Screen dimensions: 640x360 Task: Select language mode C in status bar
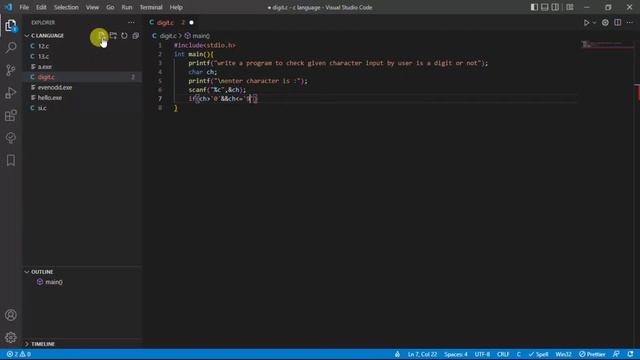[x=519, y=354]
